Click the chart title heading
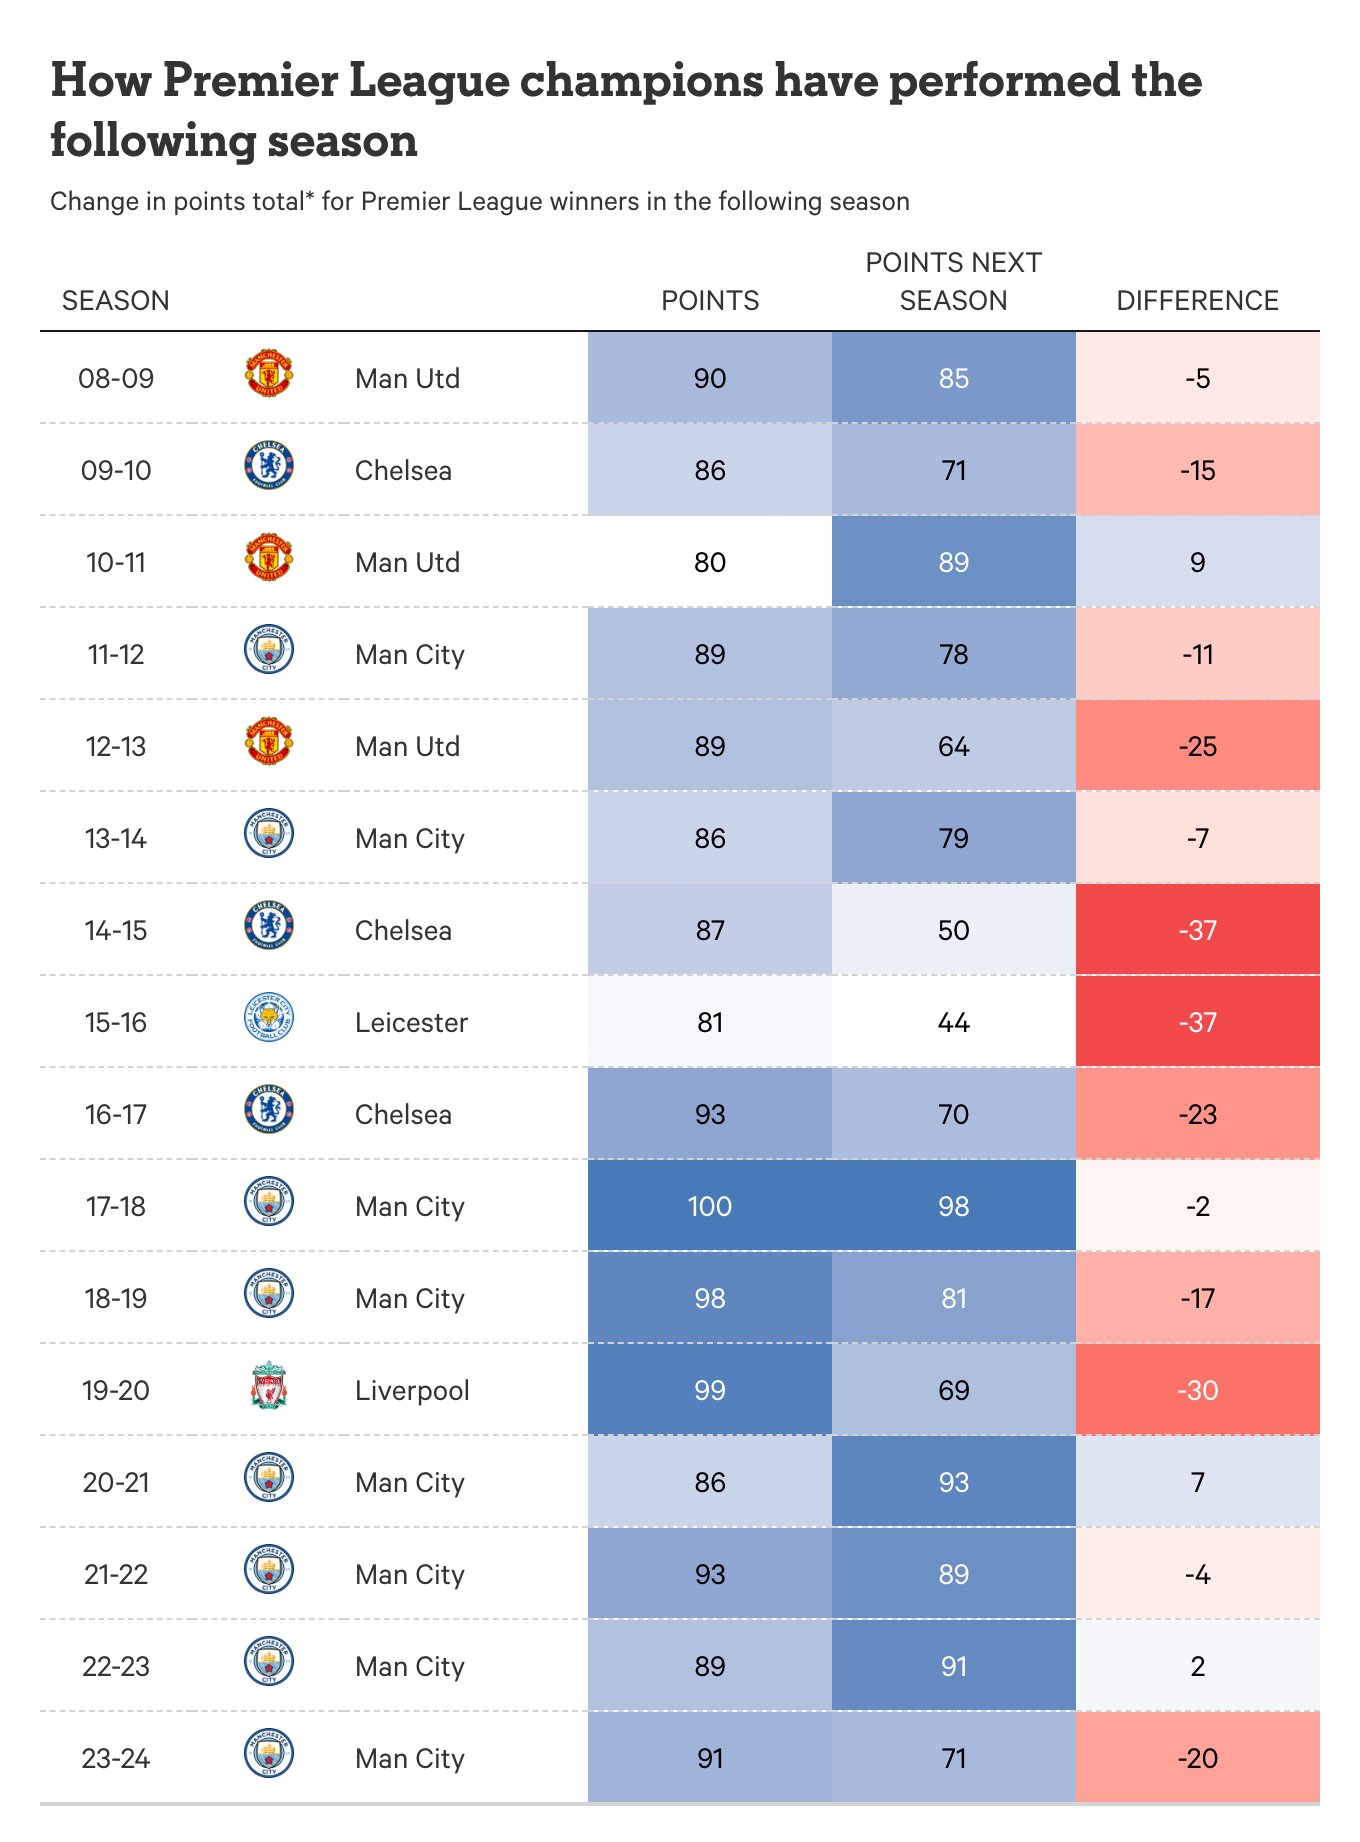Image resolution: width=1360 pixels, height=1842 pixels. click(x=626, y=110)
